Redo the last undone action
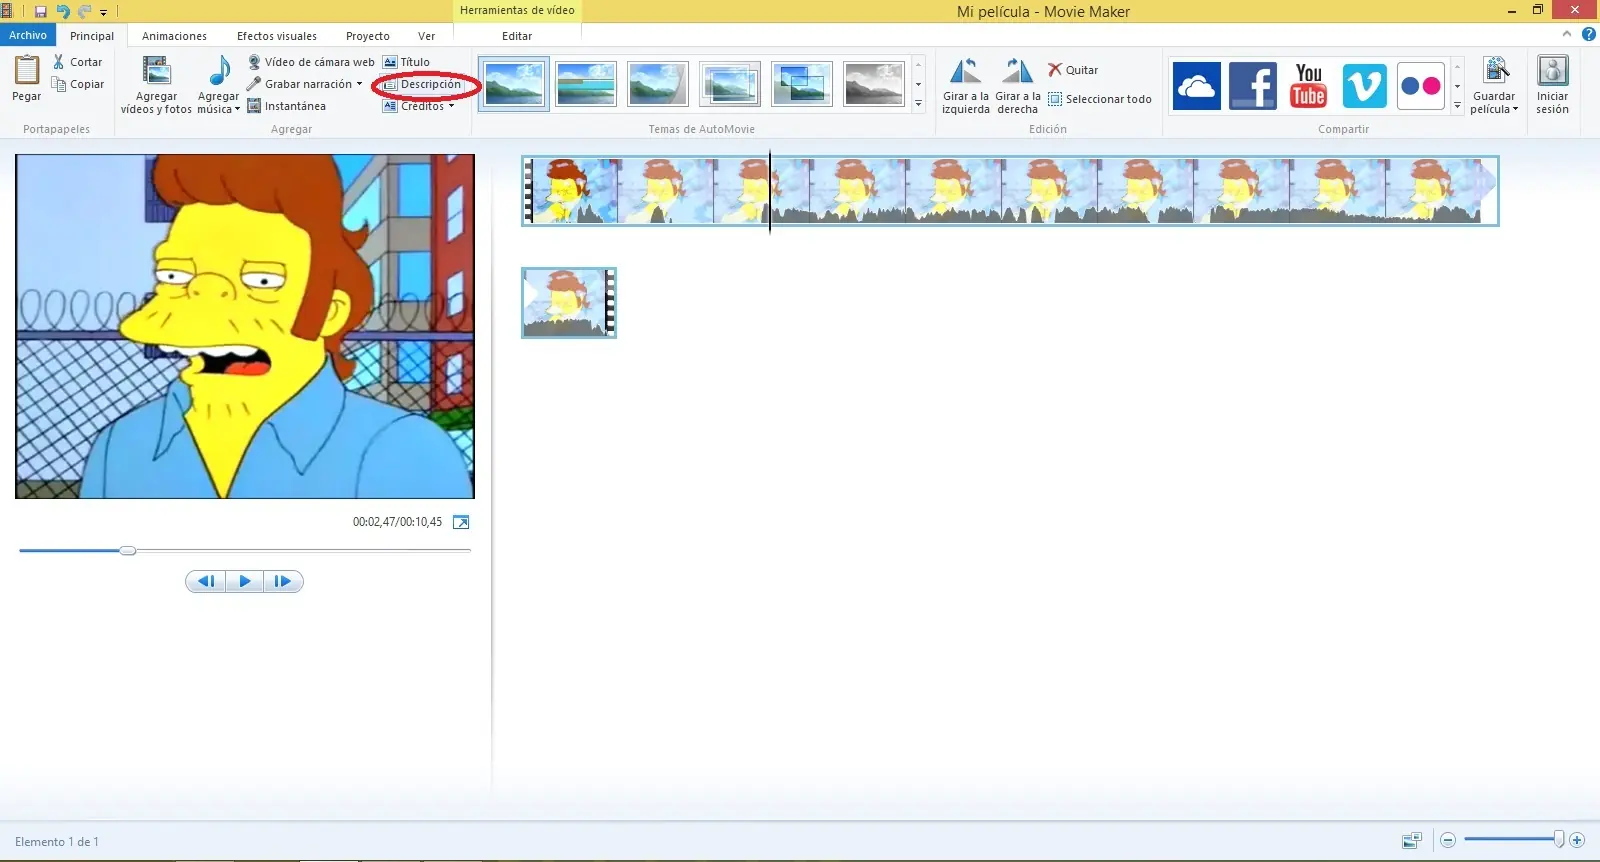Screen dimensions: 1600x862 click(84, 12)
